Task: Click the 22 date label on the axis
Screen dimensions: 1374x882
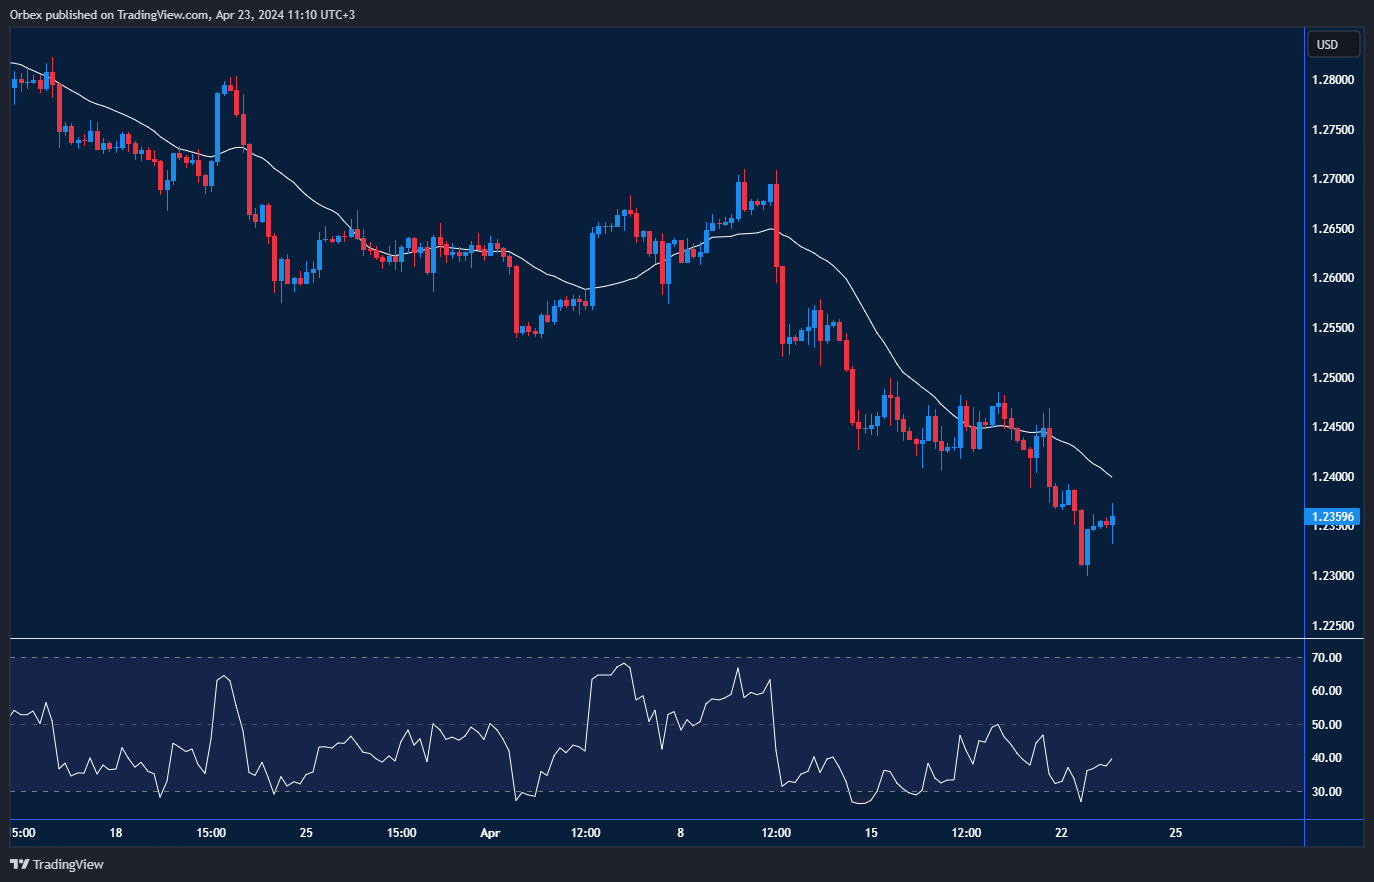Action: pos(1062,832)
